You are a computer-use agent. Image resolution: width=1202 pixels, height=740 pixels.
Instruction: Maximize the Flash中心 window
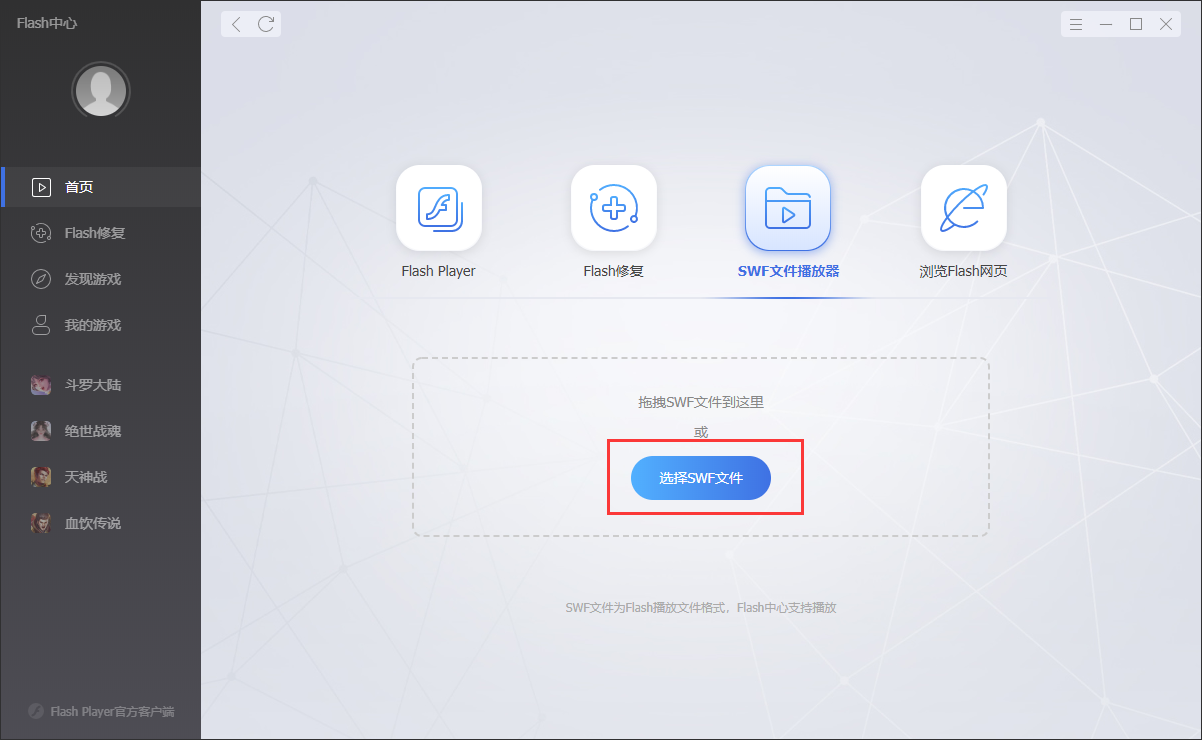(1136, 24)
